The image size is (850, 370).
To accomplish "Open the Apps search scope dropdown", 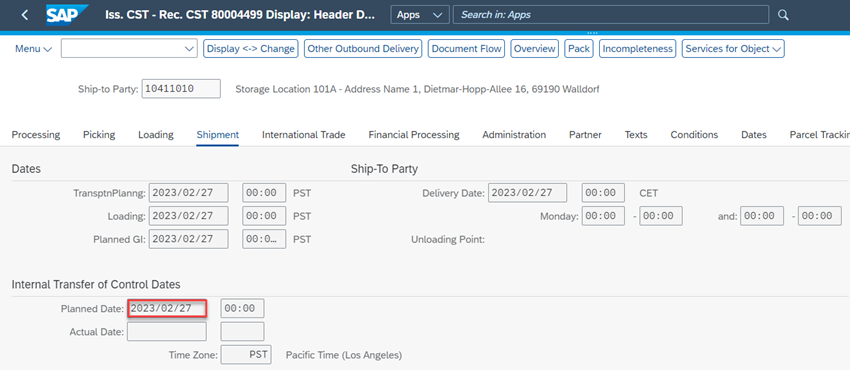I will point(420,15).
